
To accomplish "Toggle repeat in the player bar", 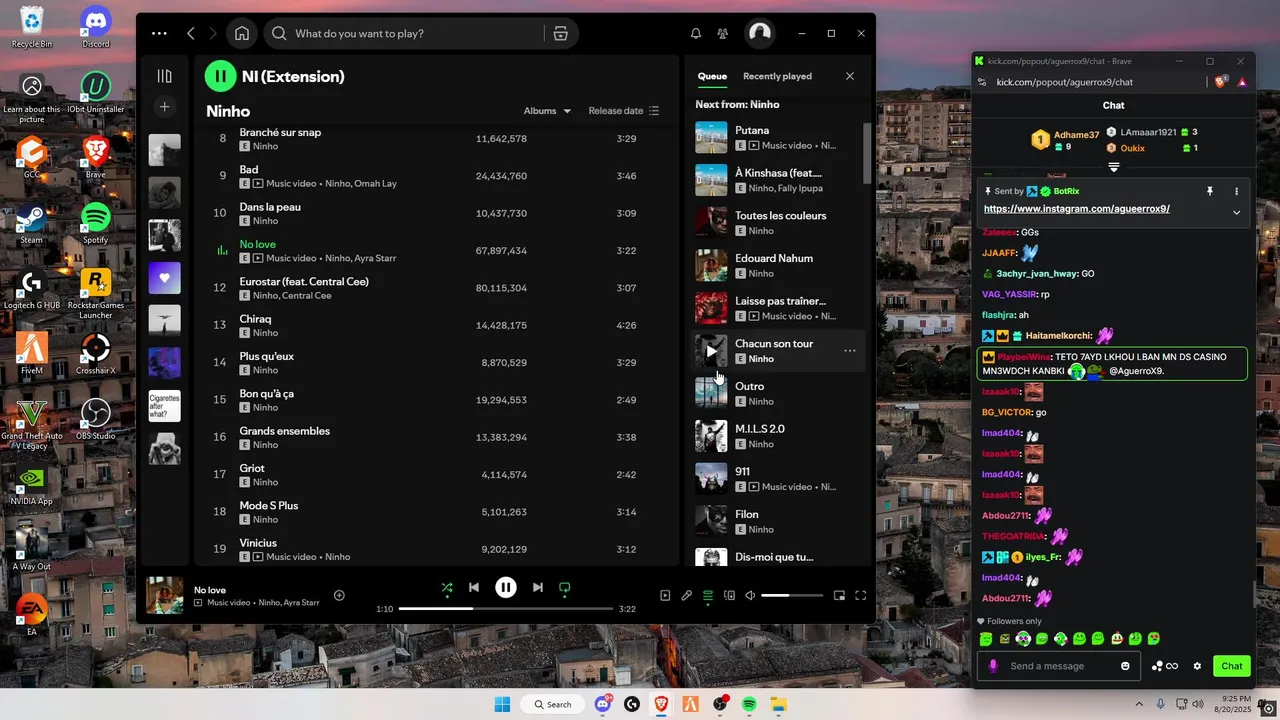I will (564, 588).
